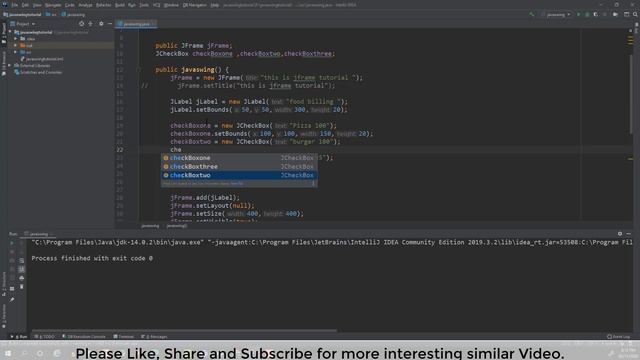Image resolution: width=640 pixels, height=360 pixels.
Task: Select the javaswing.java editor tab
Action: (x=136, y=24)
